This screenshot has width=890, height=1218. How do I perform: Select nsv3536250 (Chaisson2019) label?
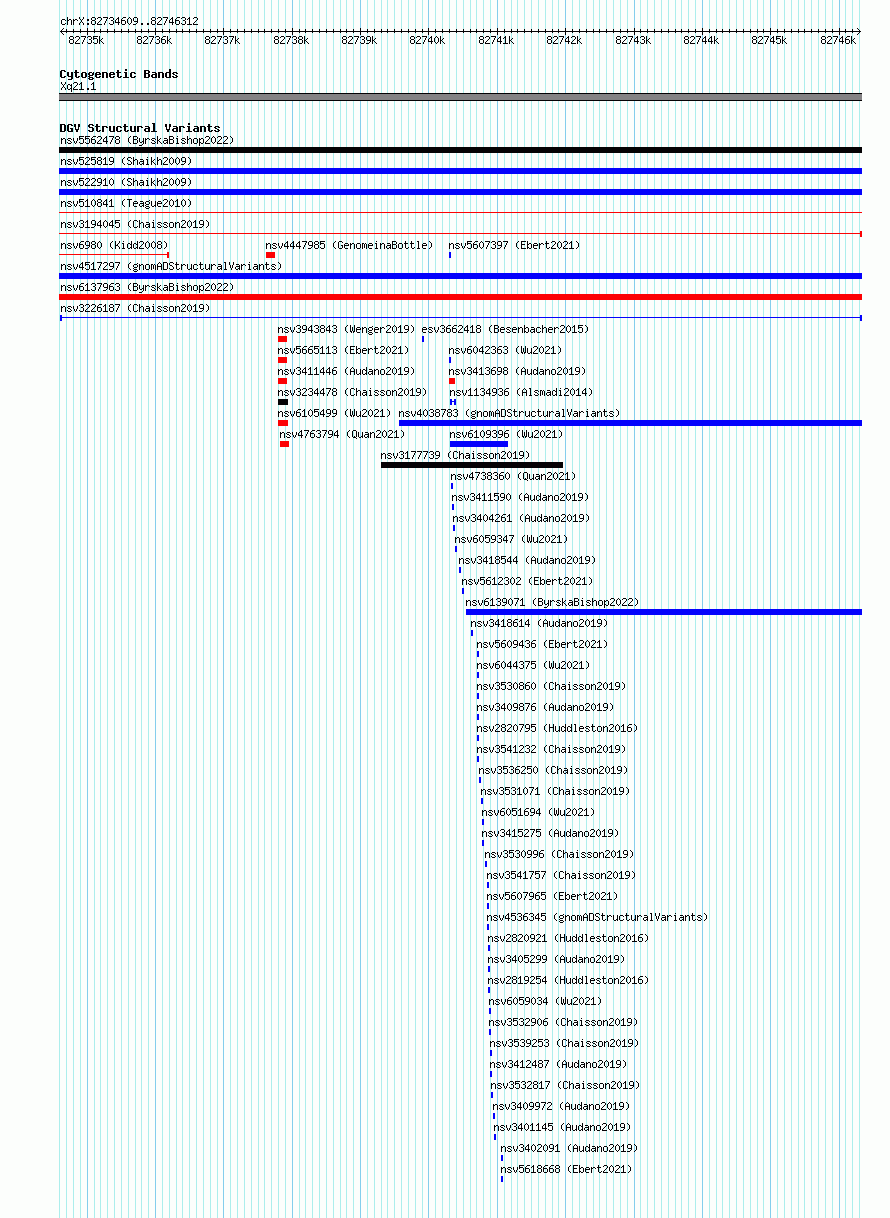coord(554,770)
